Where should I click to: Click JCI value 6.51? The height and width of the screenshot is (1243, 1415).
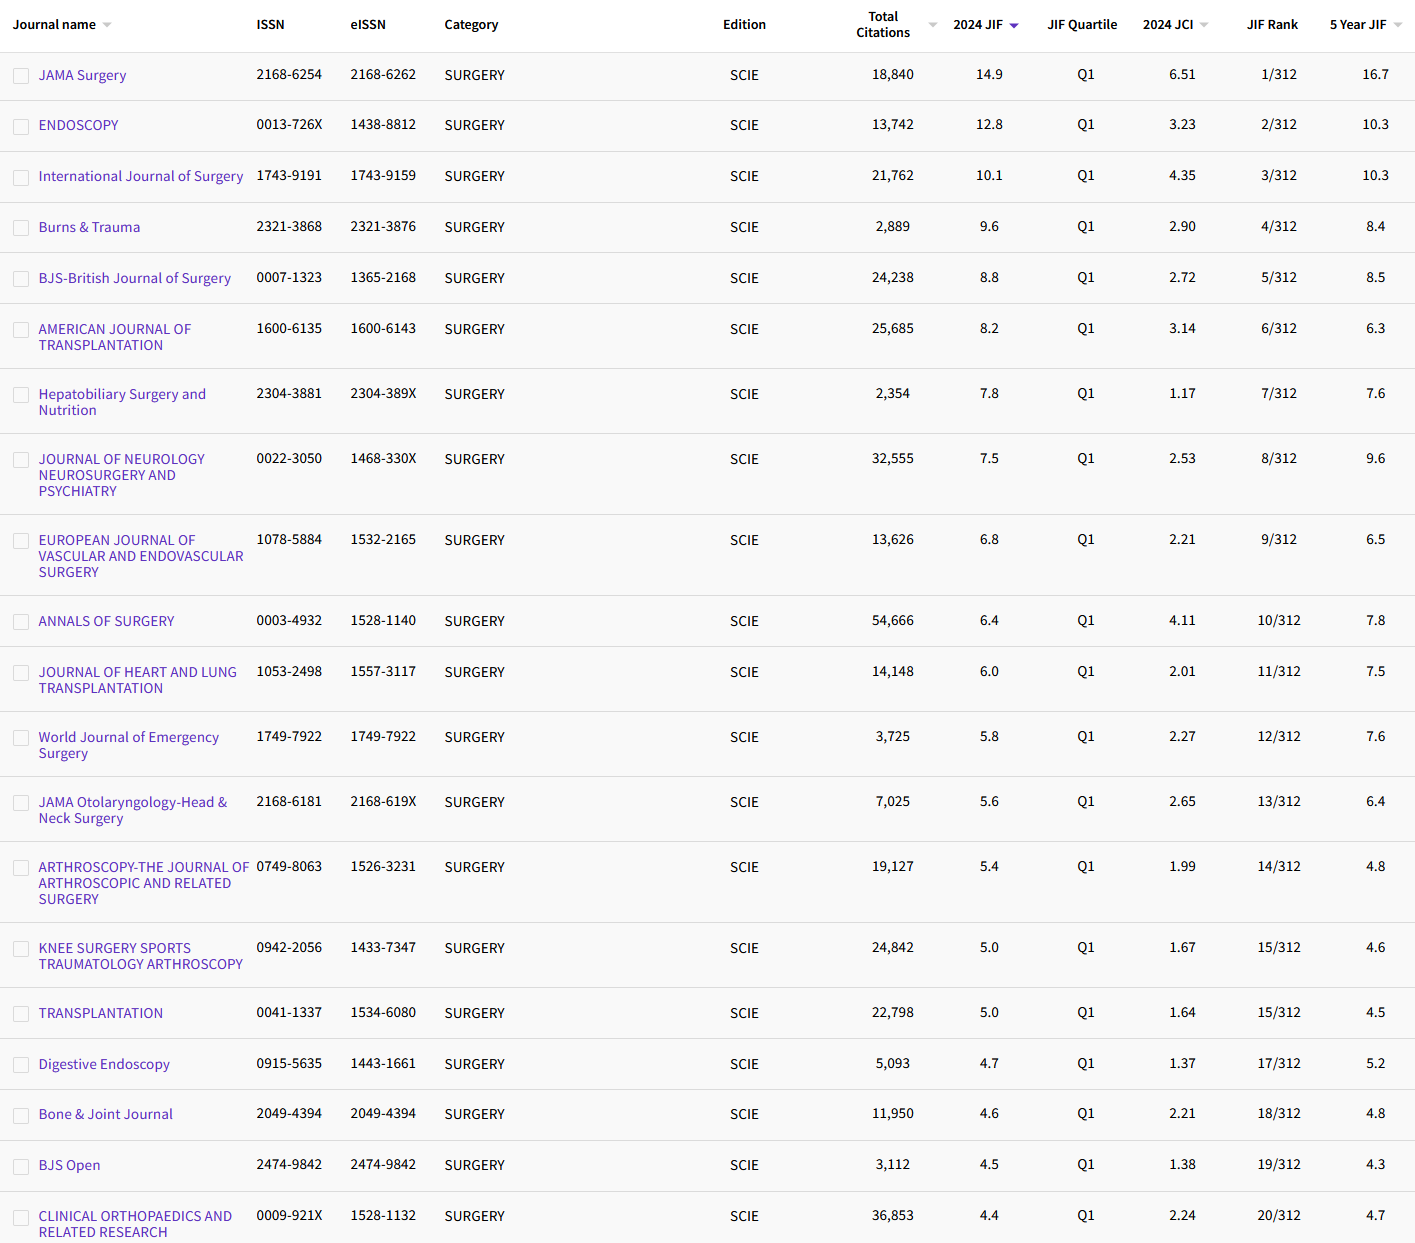pos(1182,74)
